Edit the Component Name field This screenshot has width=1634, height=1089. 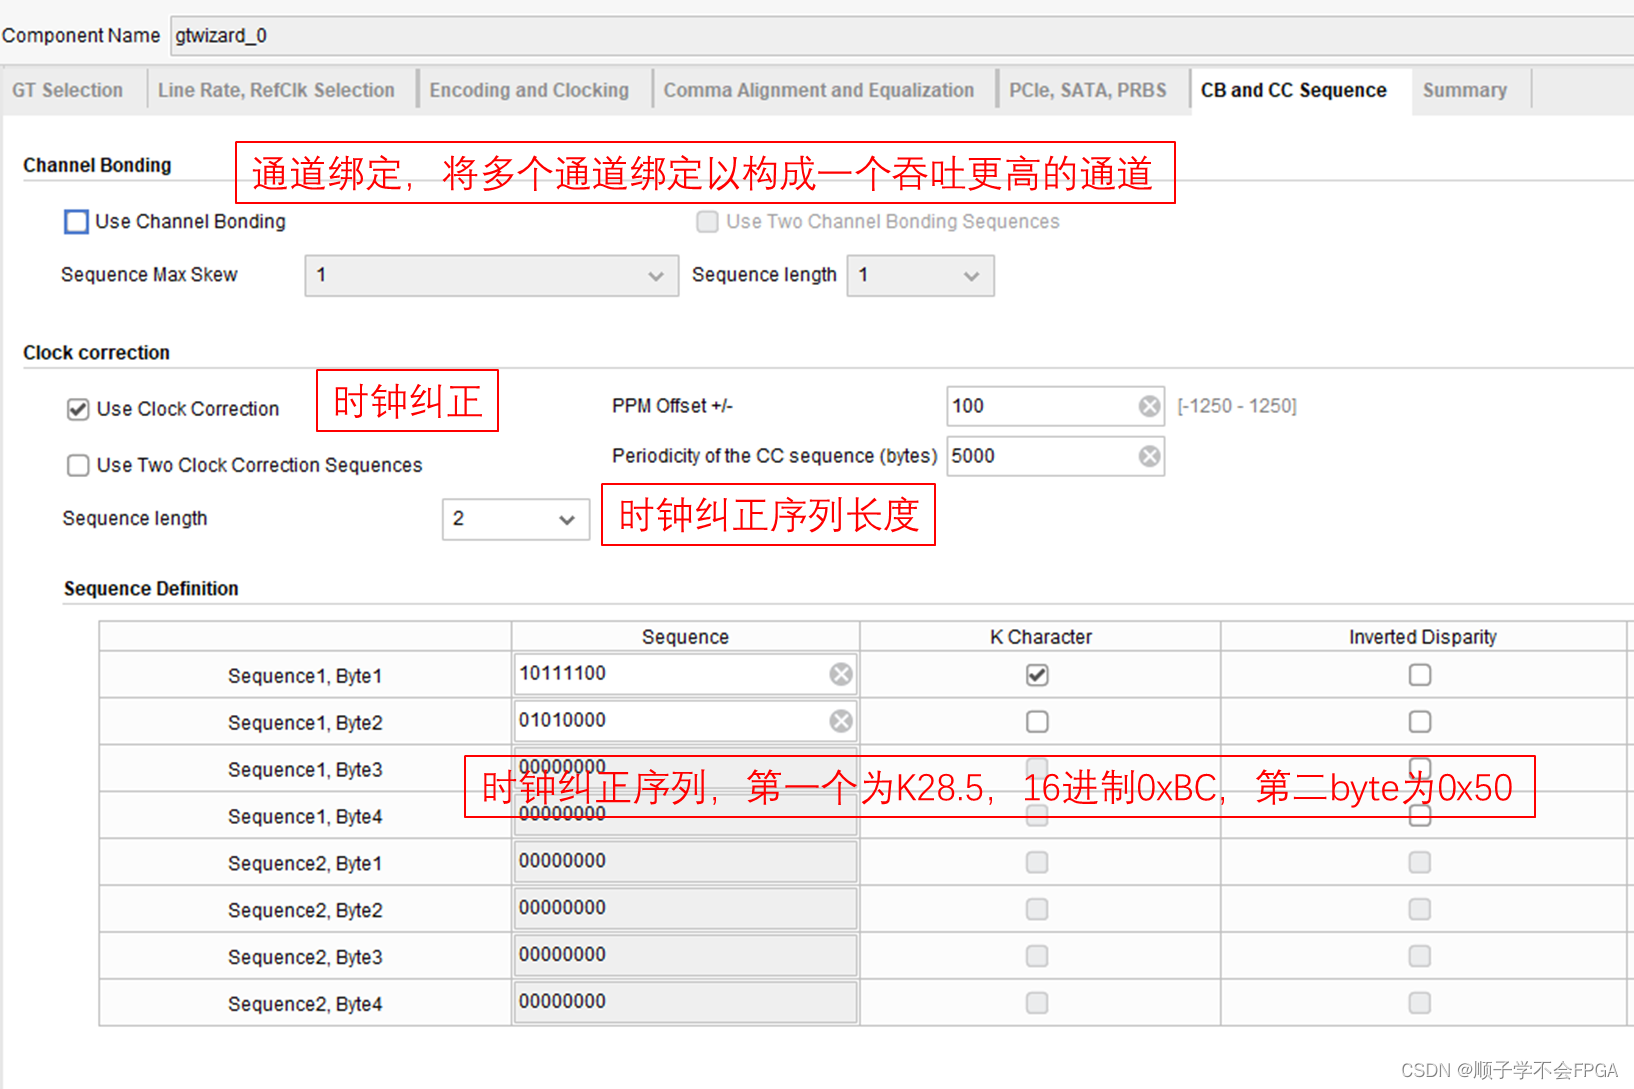tap(900, 36)
